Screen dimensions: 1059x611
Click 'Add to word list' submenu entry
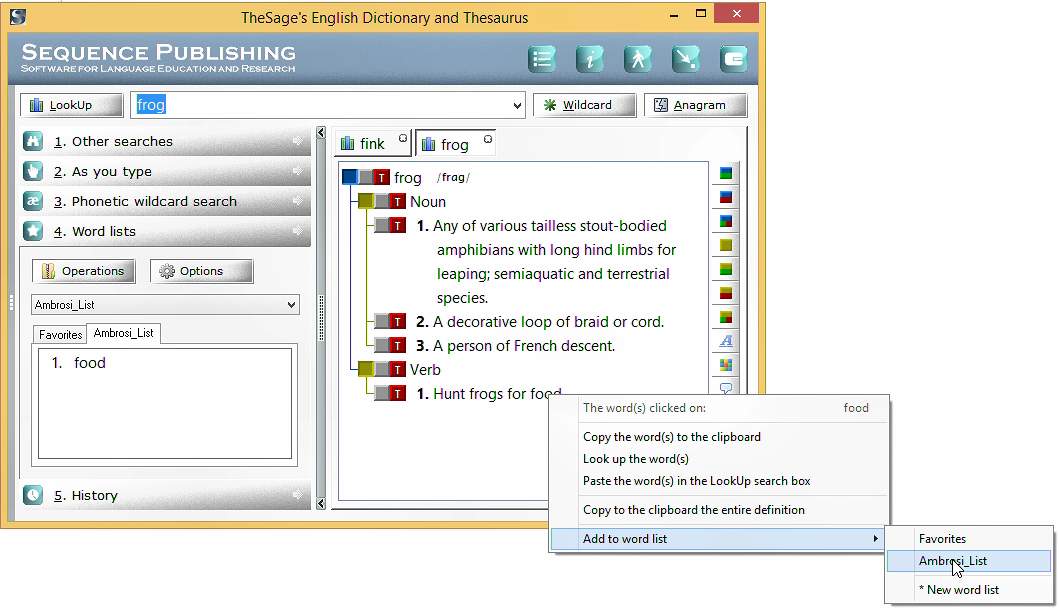(717, 539)
